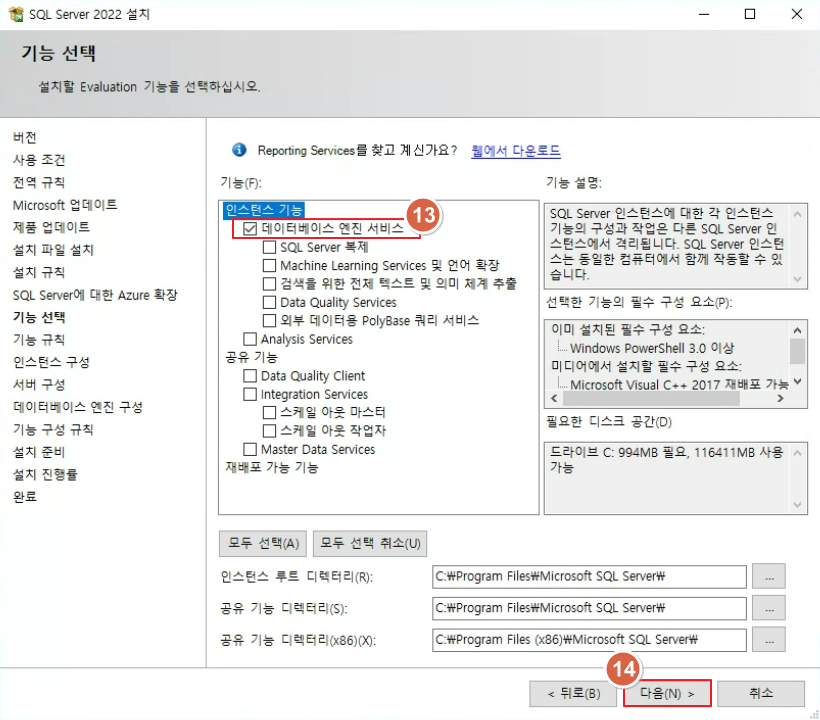
Task: Click the Windows PowerShell 3.0 이상 prerequisite item
Action: pyautogui.click(x=652, y=348)
